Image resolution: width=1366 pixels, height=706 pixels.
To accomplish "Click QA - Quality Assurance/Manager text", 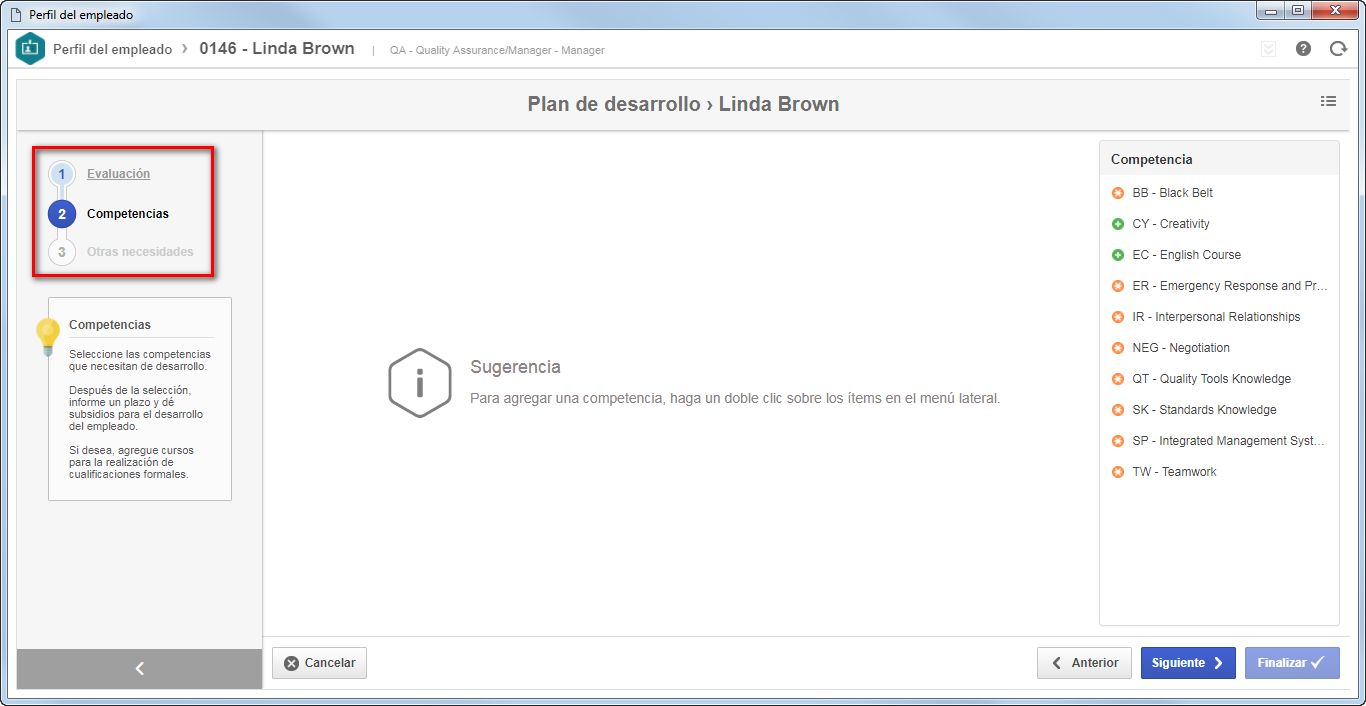I will click(497, 50).
